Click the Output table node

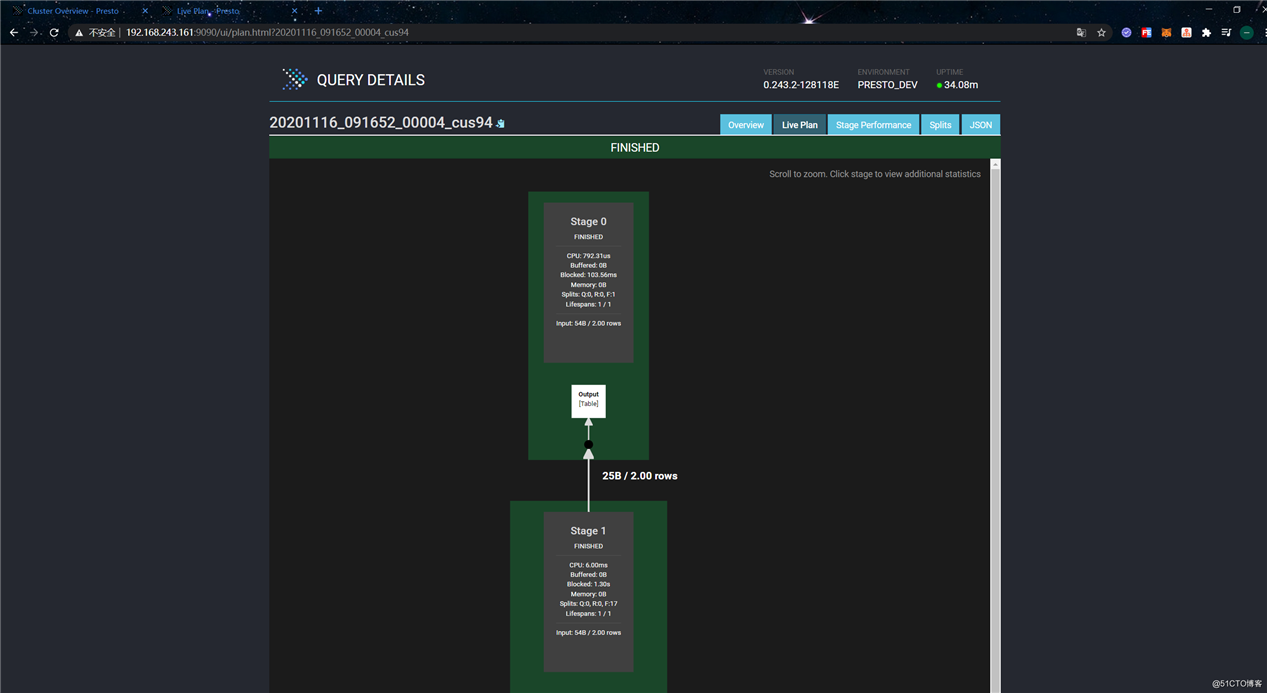pyautogui.click(x=588, y=400)
